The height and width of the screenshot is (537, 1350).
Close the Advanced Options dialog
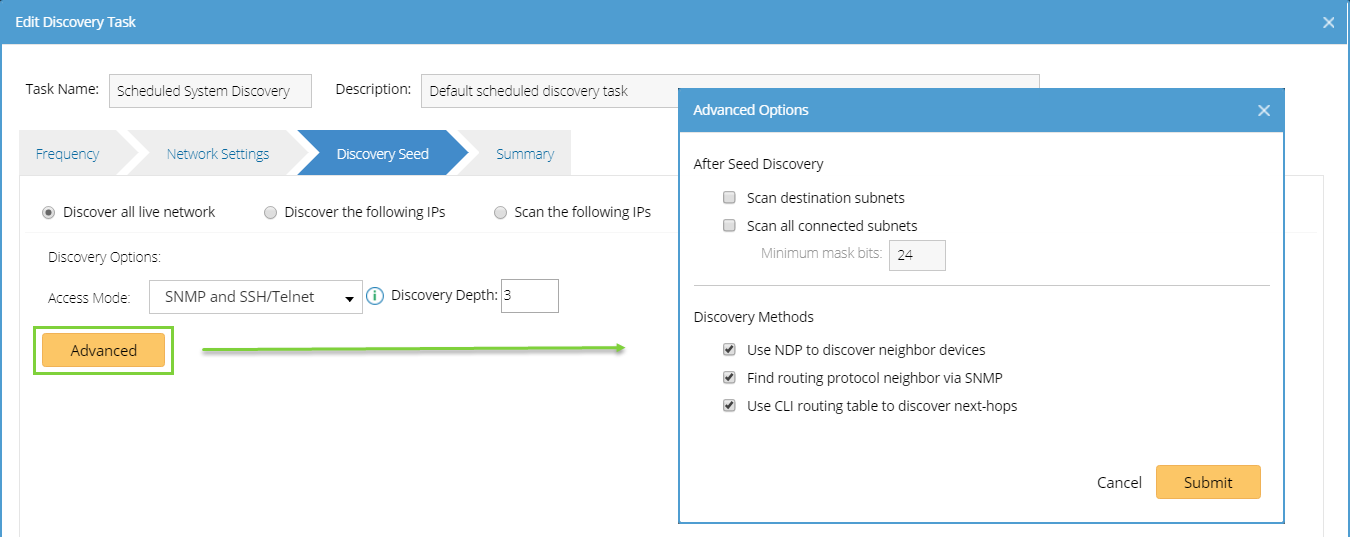point(1264,111)
